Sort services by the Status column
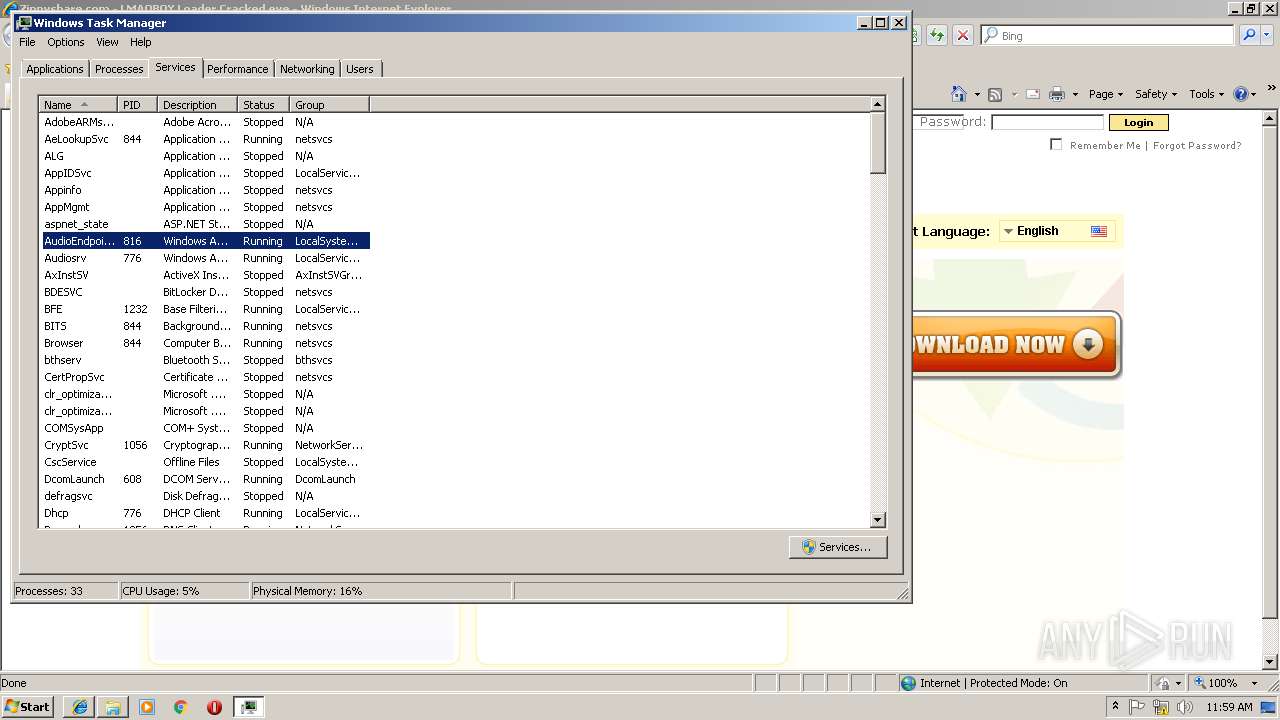This screenshot has width=1280, height=720. (263, 104)
